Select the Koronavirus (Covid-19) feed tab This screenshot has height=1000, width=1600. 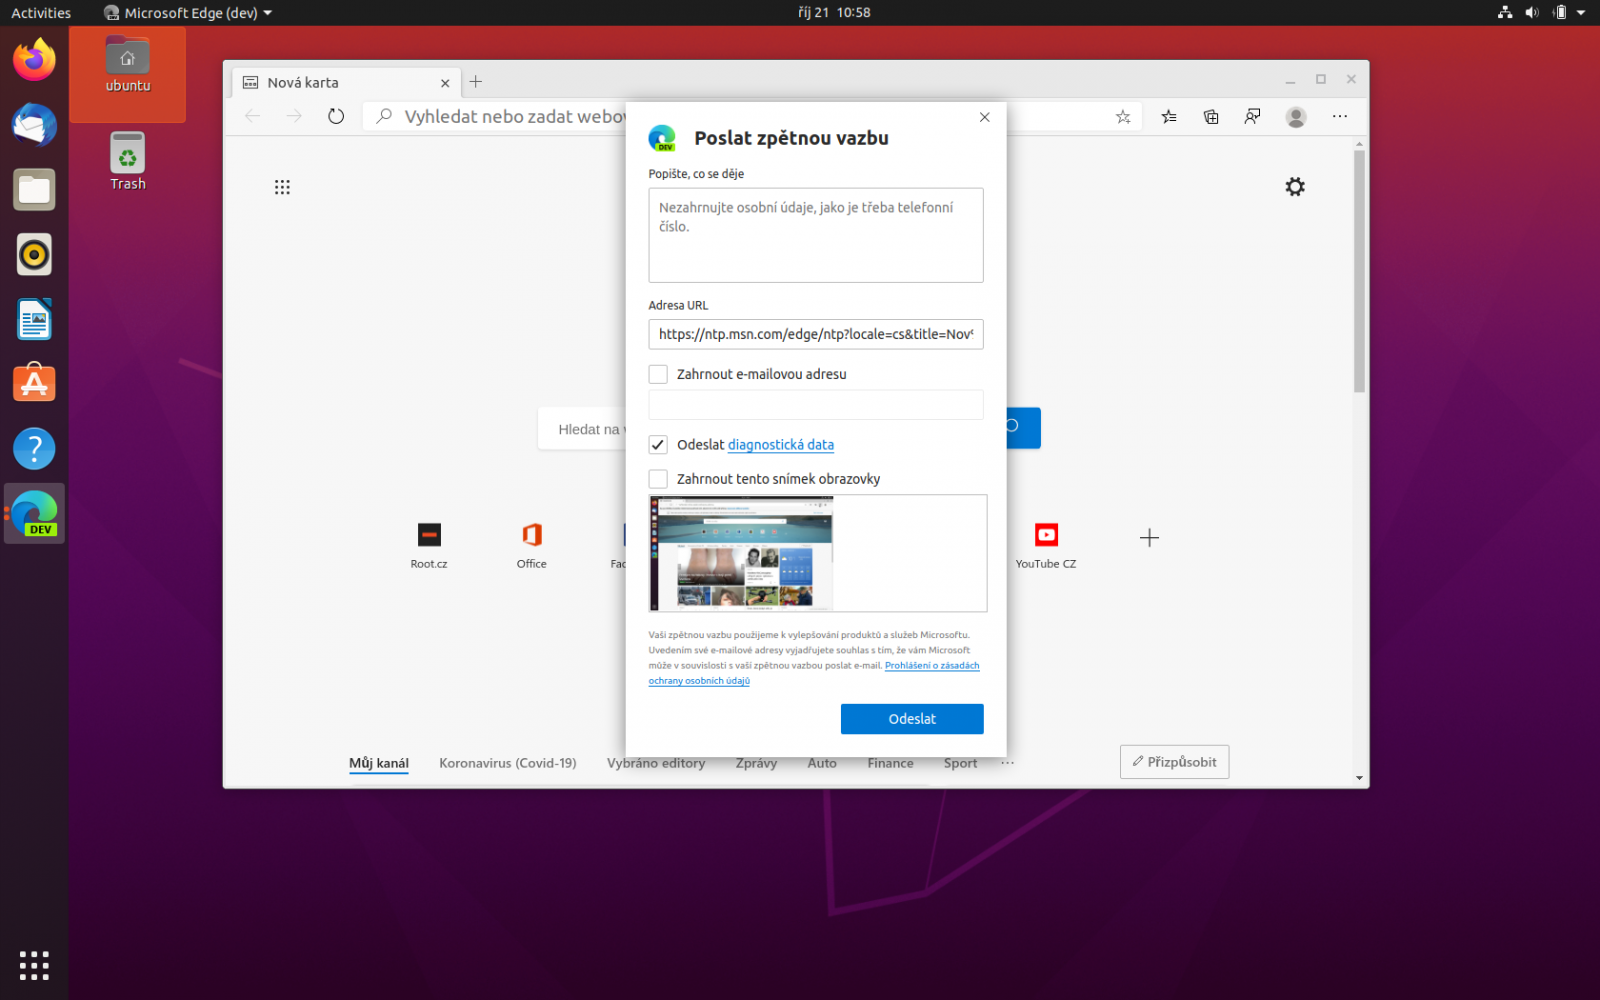click(507, 762)
